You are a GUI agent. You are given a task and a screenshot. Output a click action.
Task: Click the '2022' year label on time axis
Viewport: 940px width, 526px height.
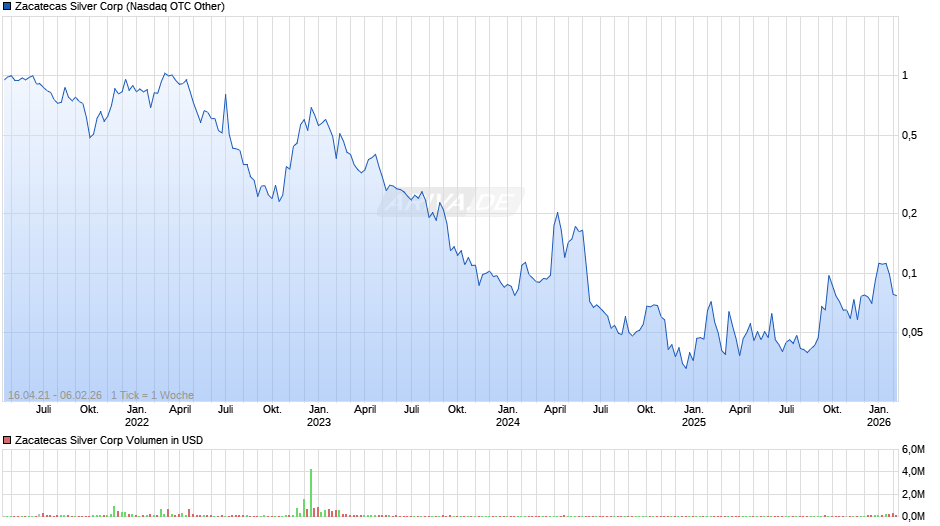pos(137,422)
